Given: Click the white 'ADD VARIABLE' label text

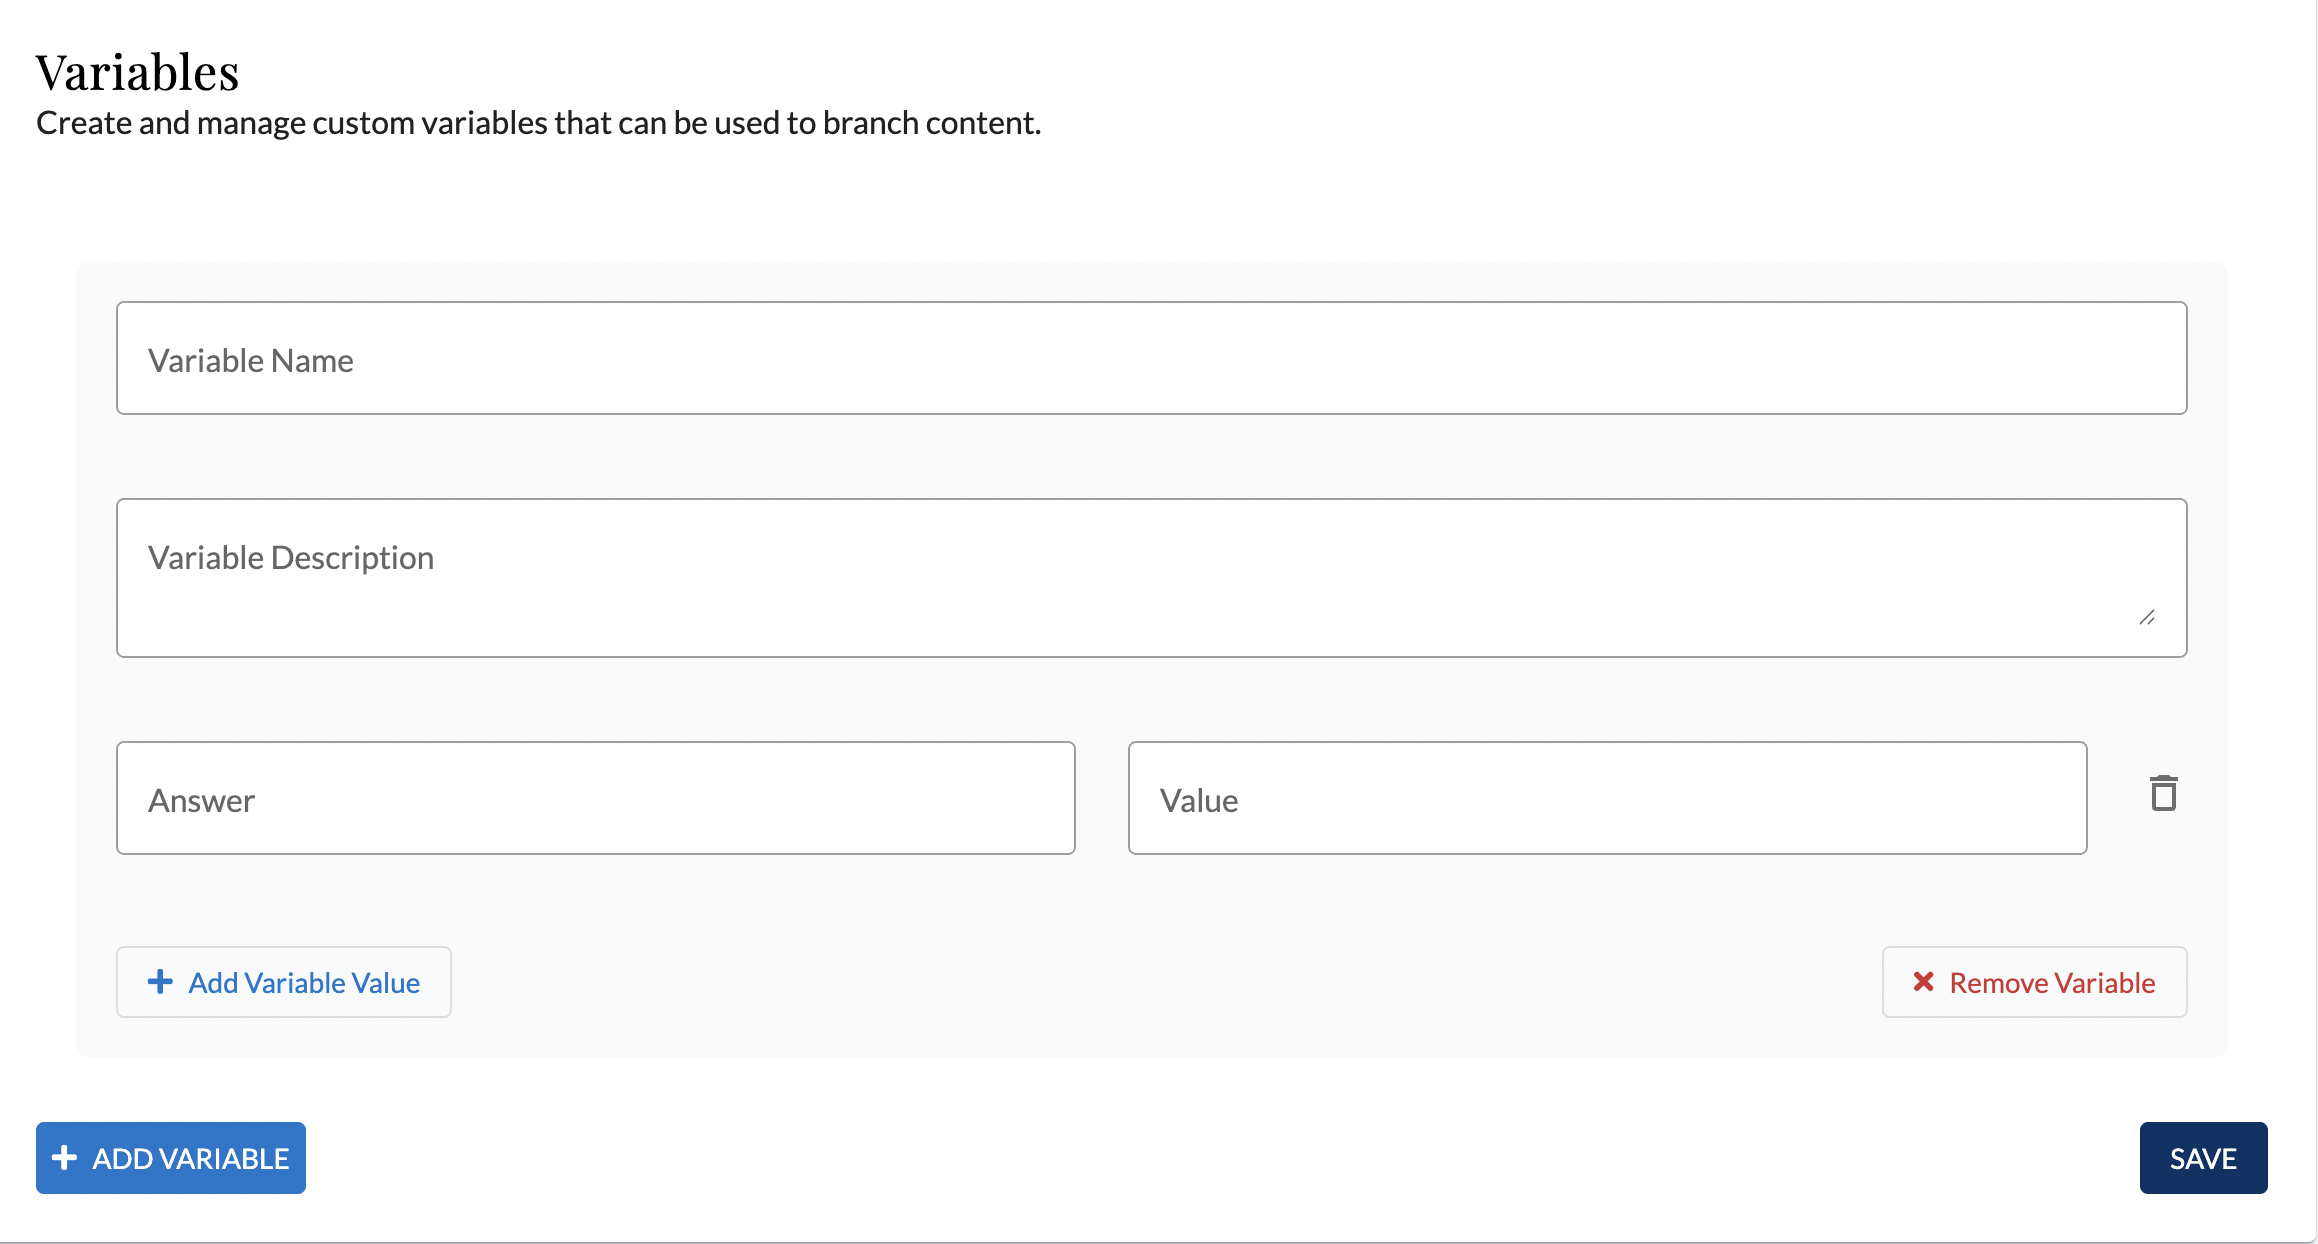Looking at the screenshot, I should pyautogui.click(x=190, y=1159).
